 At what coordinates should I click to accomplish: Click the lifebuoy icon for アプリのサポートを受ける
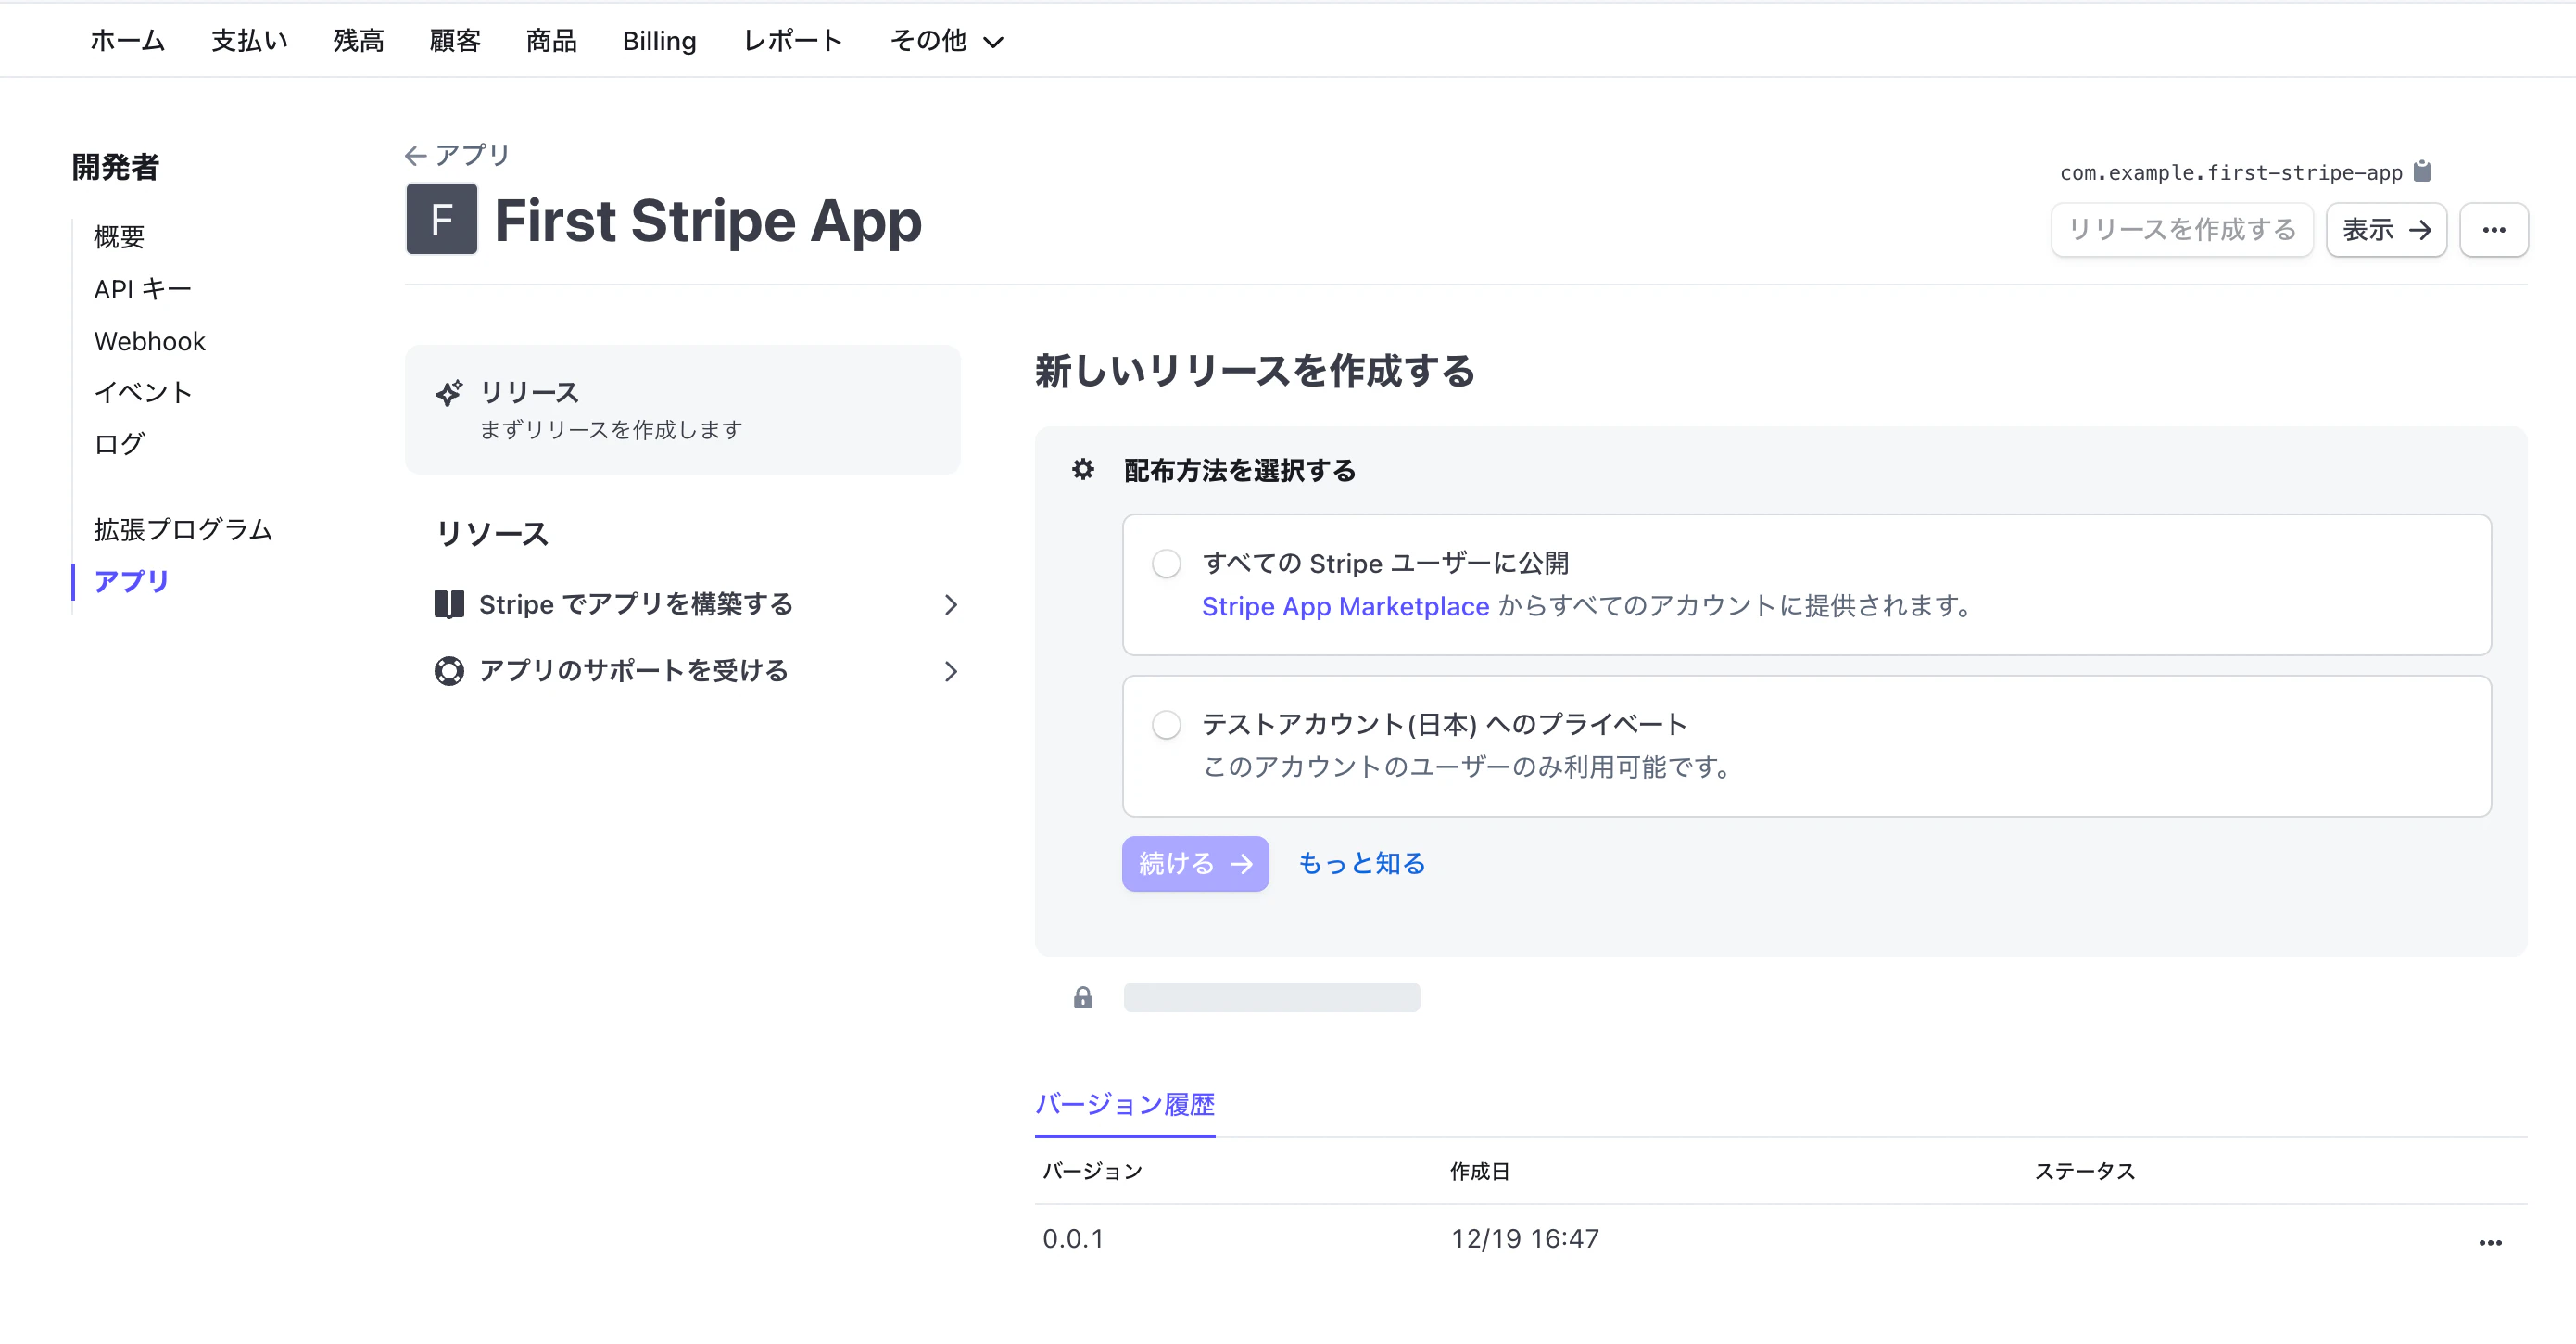click(449, 671)
